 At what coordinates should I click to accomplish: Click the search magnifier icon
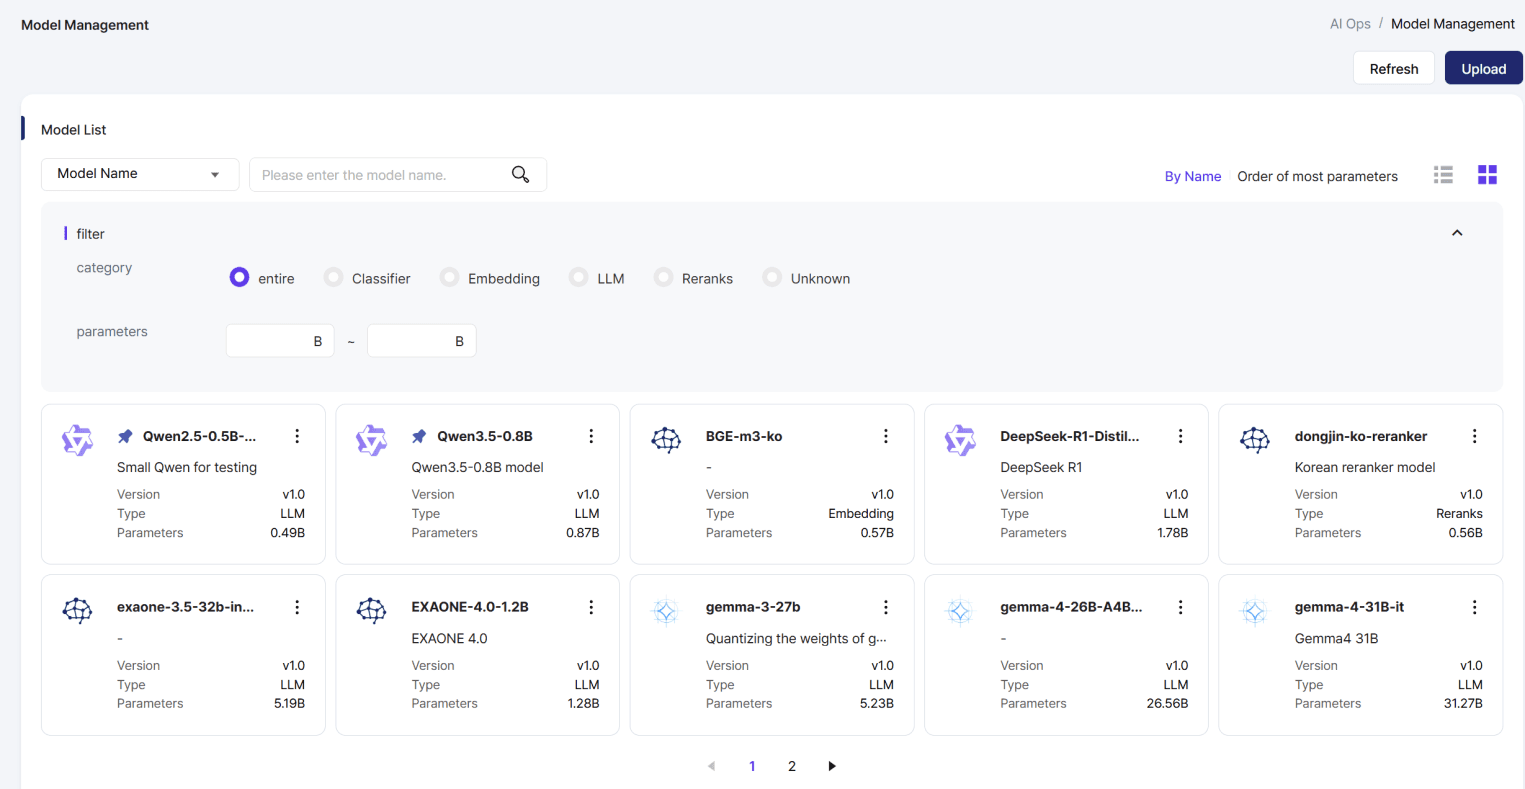(x=520, y=174)
